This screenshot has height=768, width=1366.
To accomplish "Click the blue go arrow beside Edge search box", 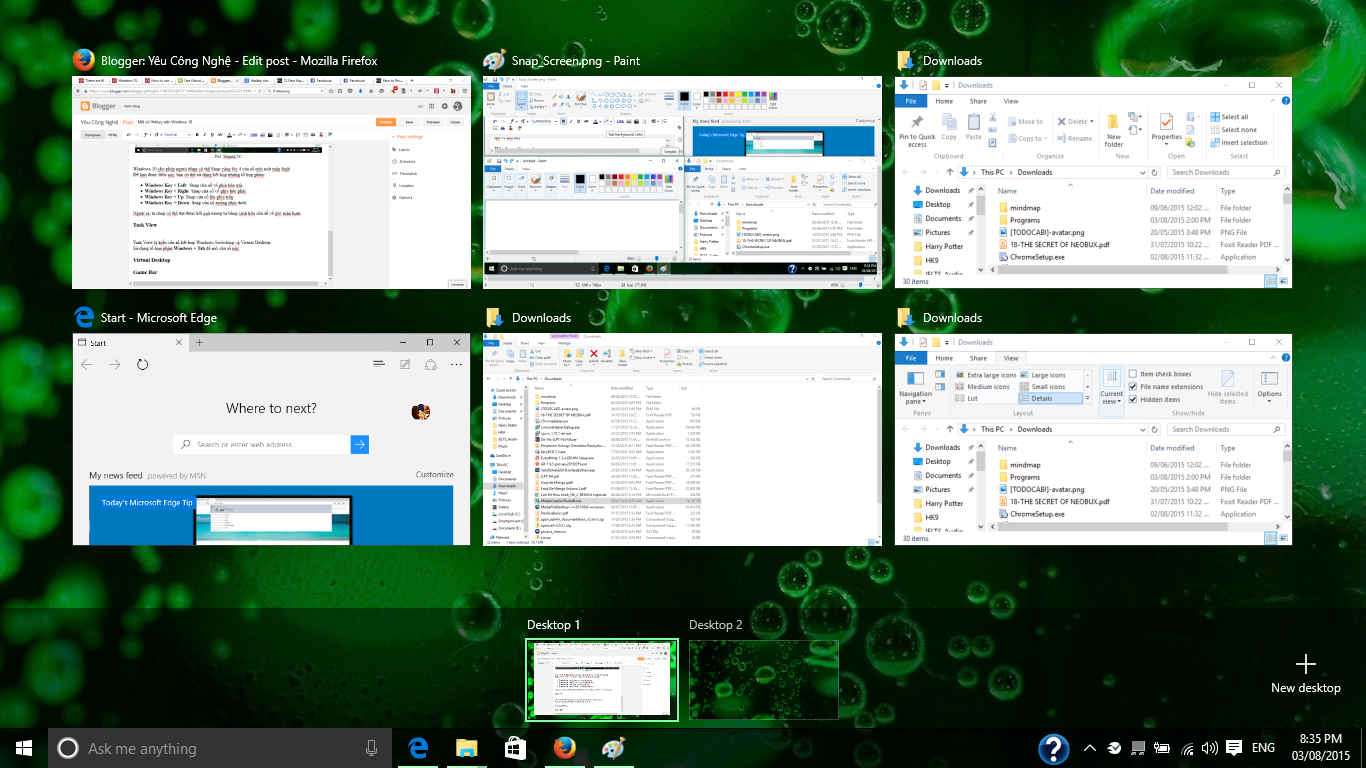I will (x=360, y=445).
